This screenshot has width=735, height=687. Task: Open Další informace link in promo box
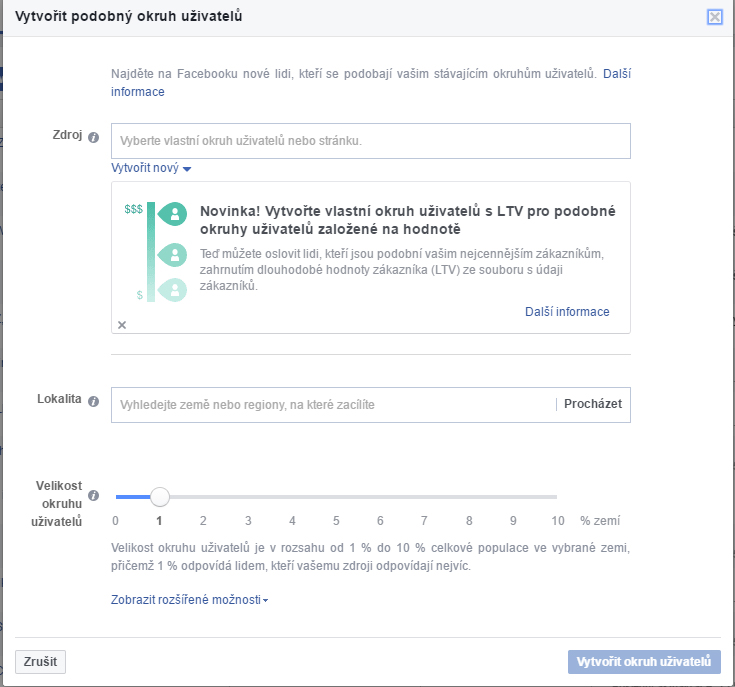(567, 312)
